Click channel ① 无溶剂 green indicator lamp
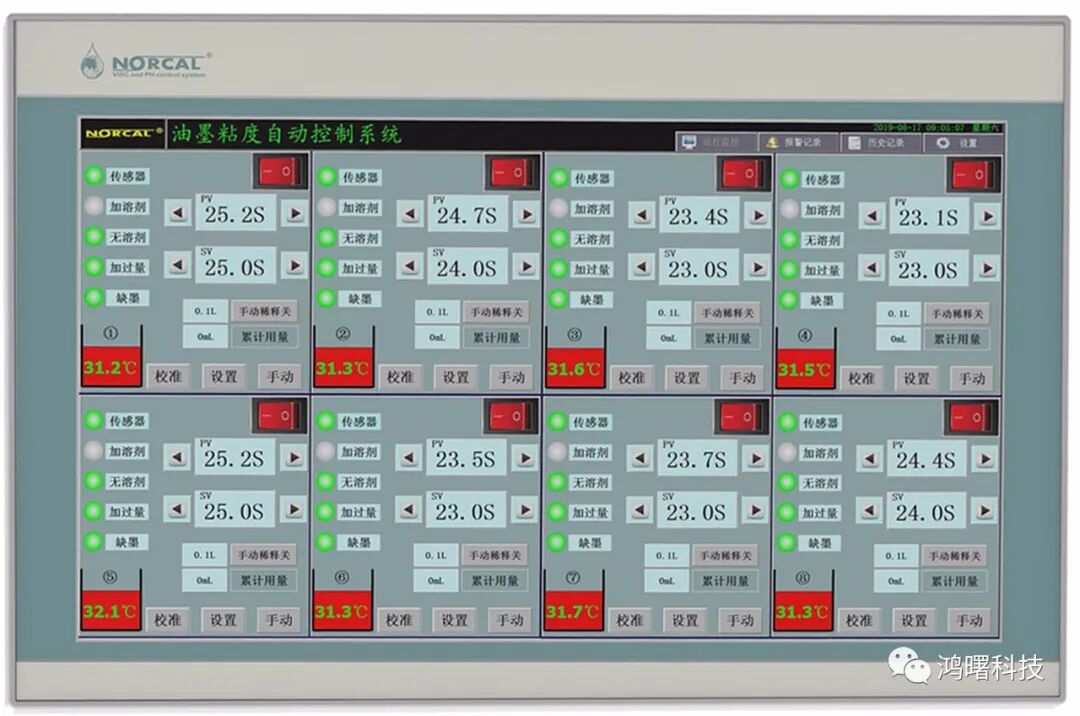This screenshot has height=716, width=1080. click(x=94, y=236)
